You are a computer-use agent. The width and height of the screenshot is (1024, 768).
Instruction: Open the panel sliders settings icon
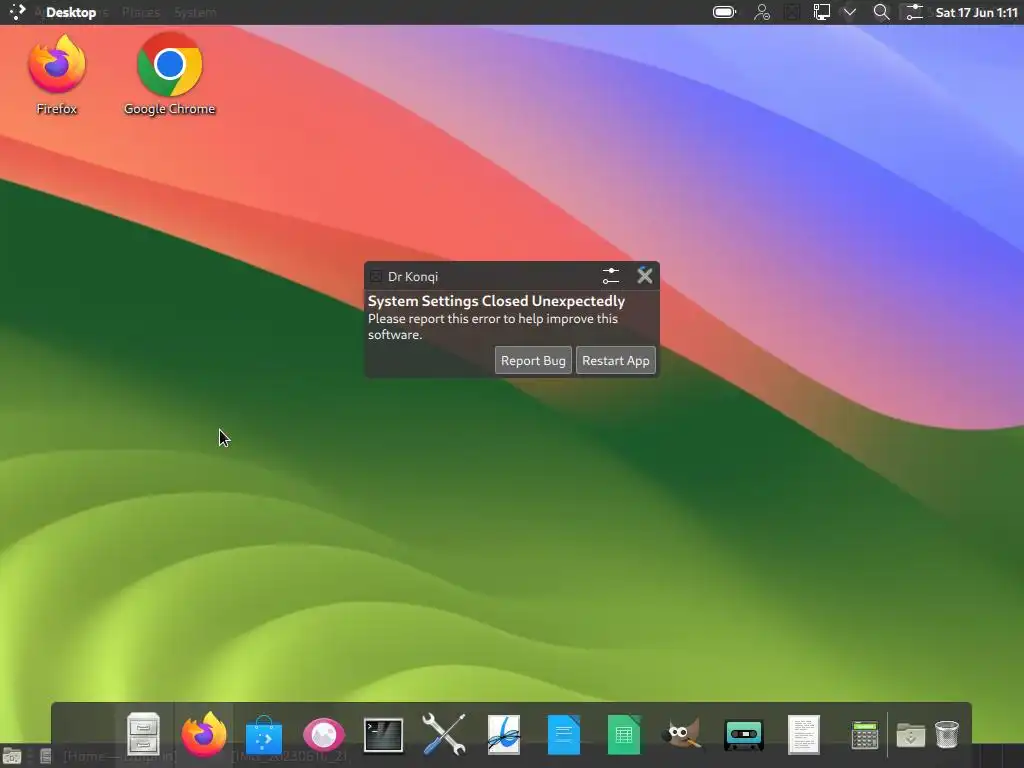point(914,12)
